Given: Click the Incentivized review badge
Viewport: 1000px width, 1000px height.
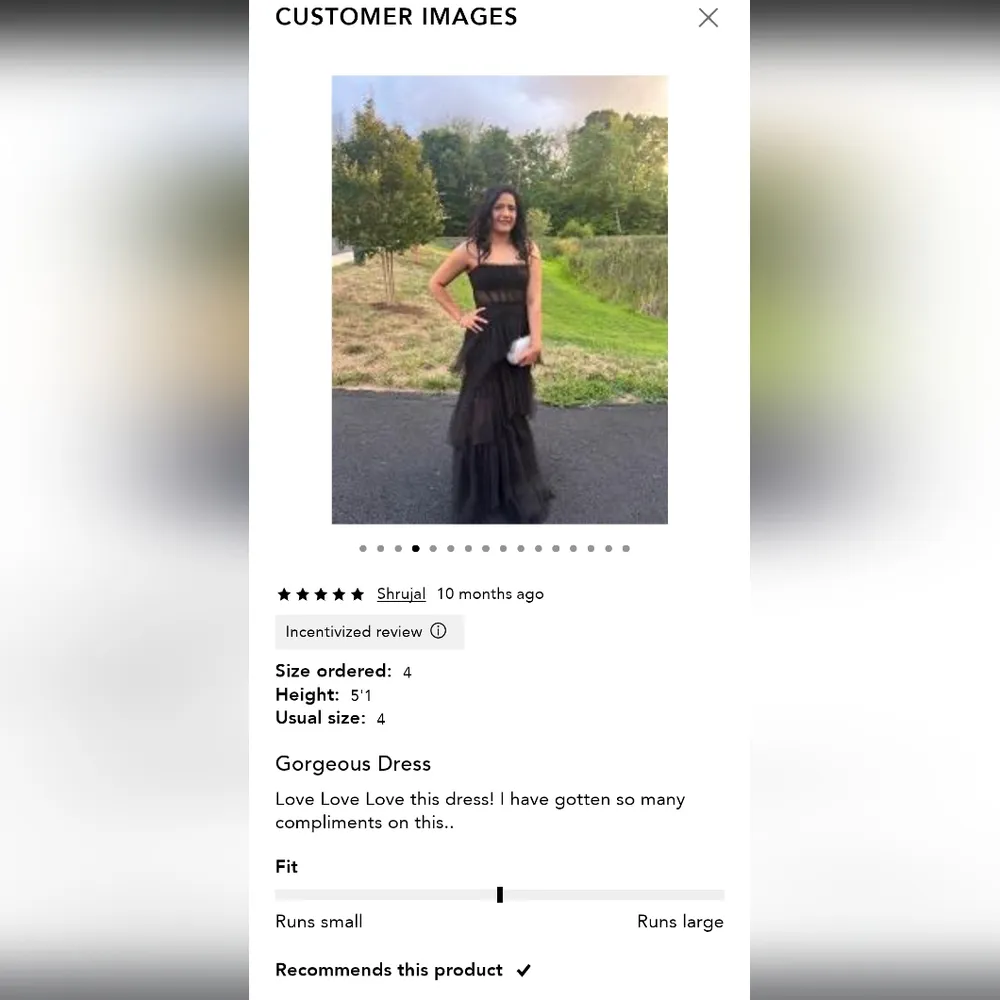Looking at the screenshot, I should point(369,631).
